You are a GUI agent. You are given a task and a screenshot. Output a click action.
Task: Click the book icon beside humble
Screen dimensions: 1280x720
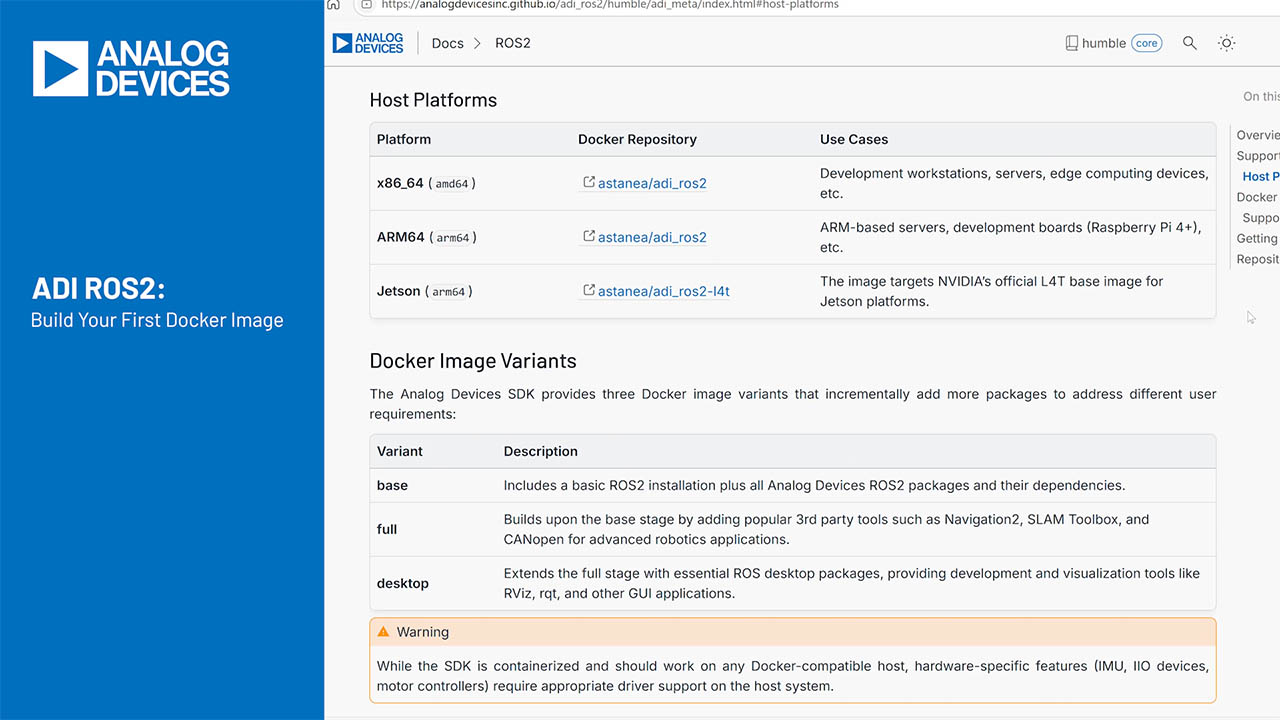click(x=1072, y=43)
